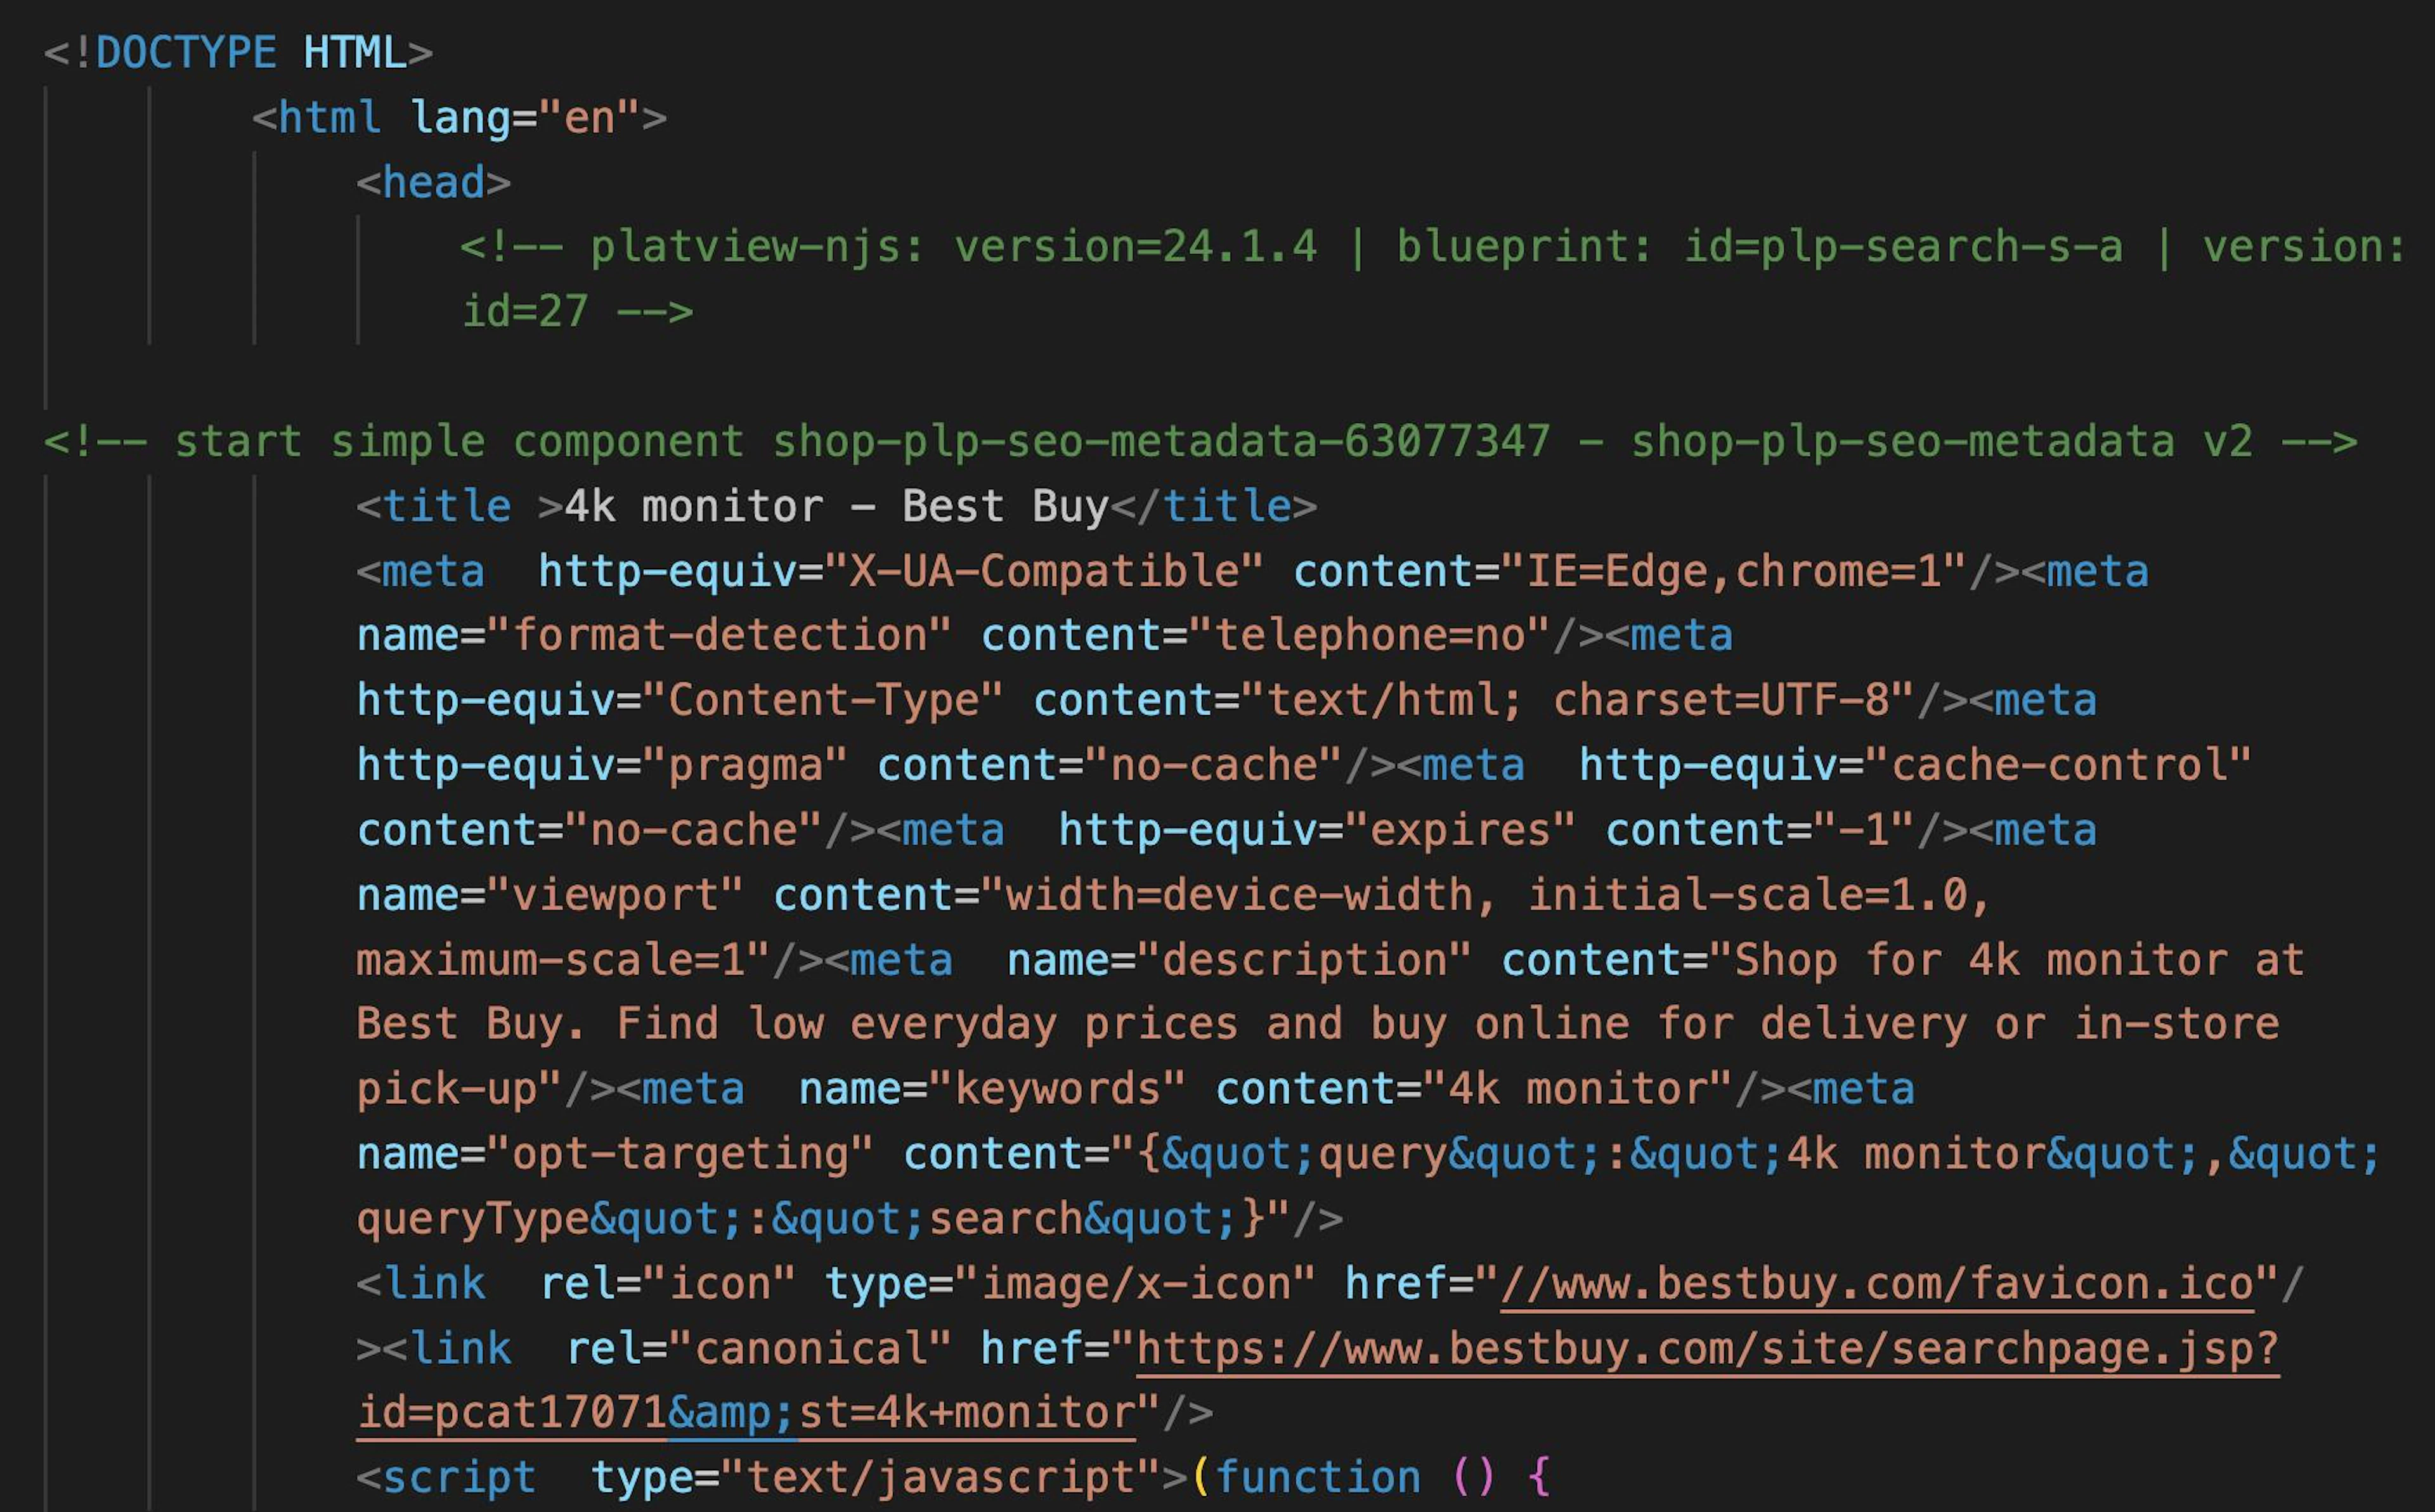
Task: Click shop-plp-seo-metadata-63077347 in the comment
Action: coord(1161,441)
